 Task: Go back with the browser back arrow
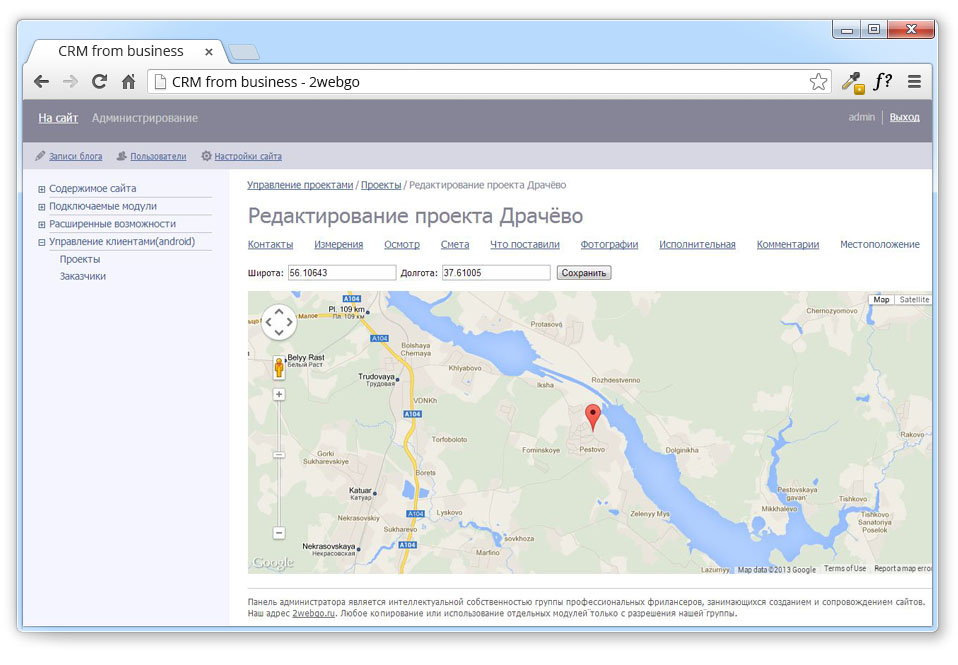[42, 81]
